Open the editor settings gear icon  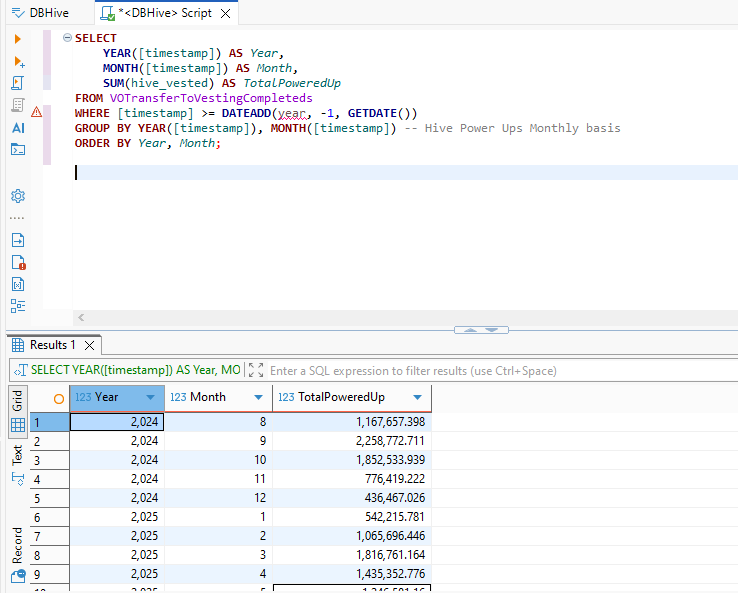[x=18, y=196]
